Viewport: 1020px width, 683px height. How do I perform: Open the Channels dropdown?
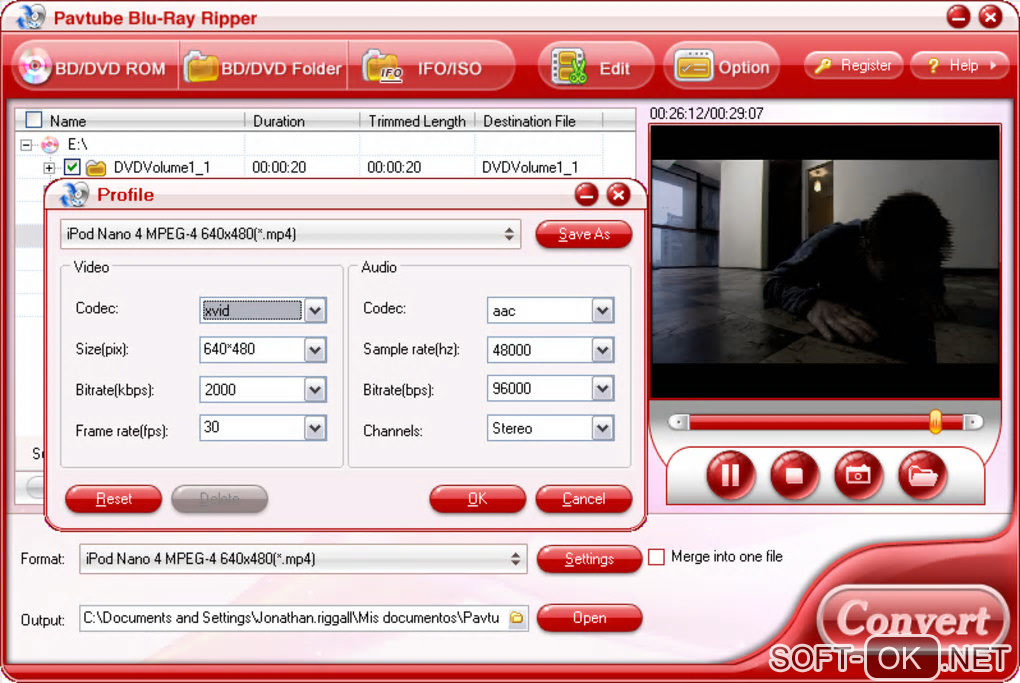[x=603, y=429]
